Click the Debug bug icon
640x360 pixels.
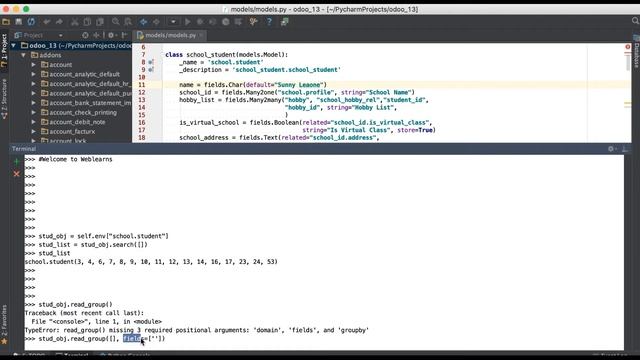[200, 22]
